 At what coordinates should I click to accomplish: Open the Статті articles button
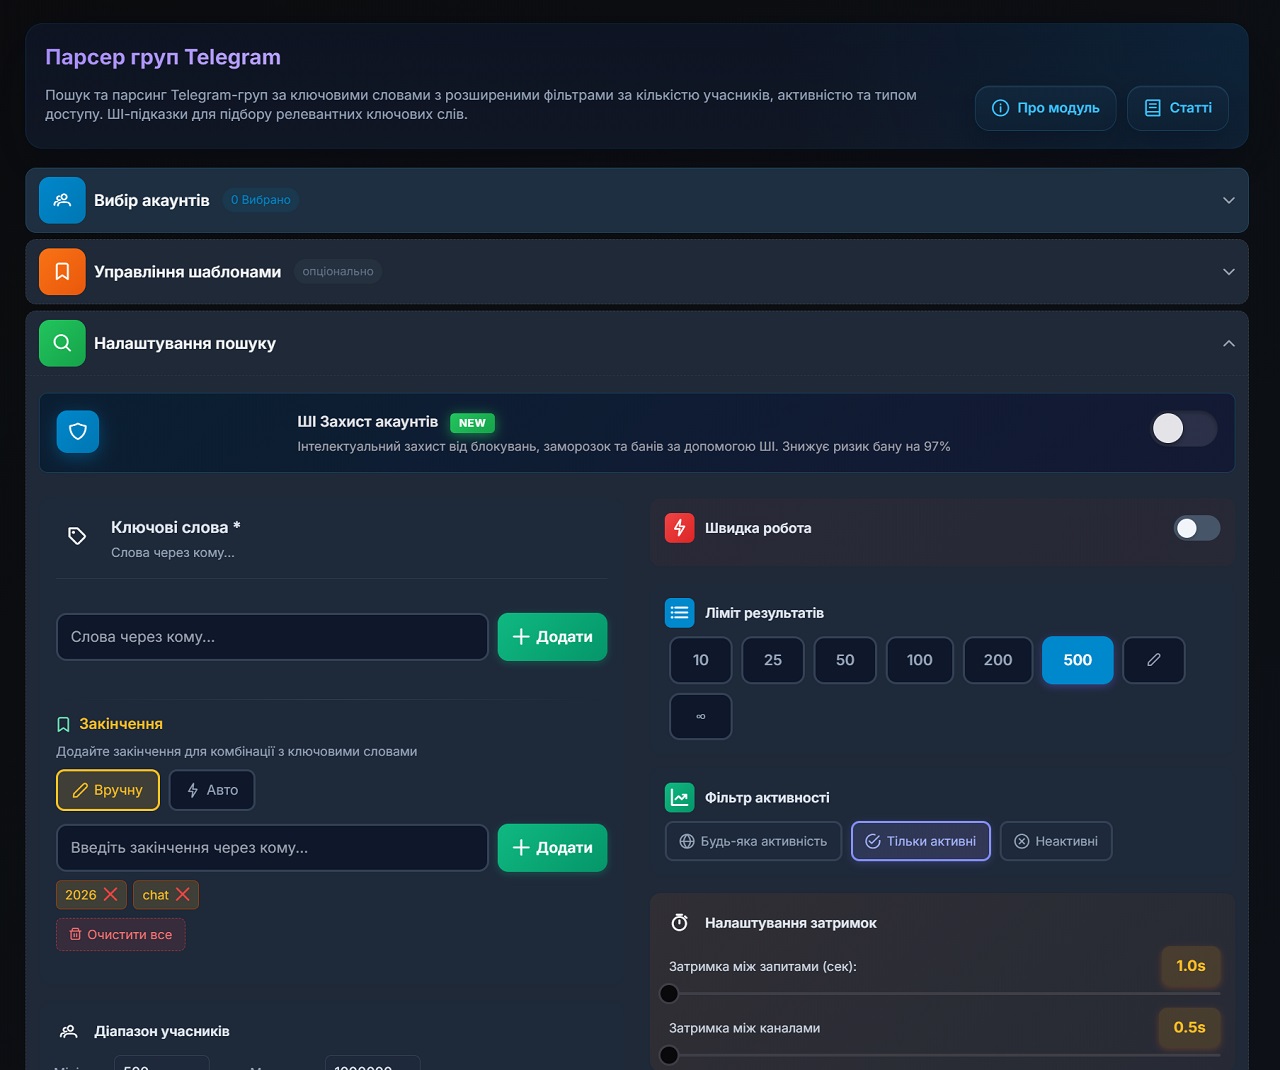(1178, 108)
